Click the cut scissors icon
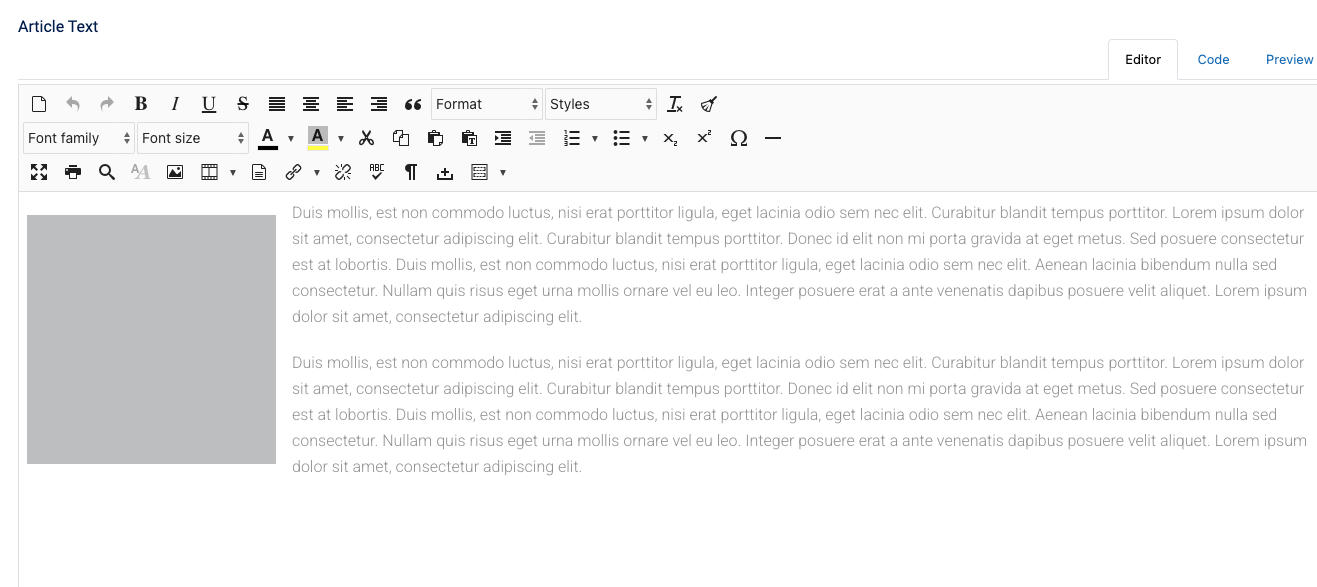 (366, 138)
